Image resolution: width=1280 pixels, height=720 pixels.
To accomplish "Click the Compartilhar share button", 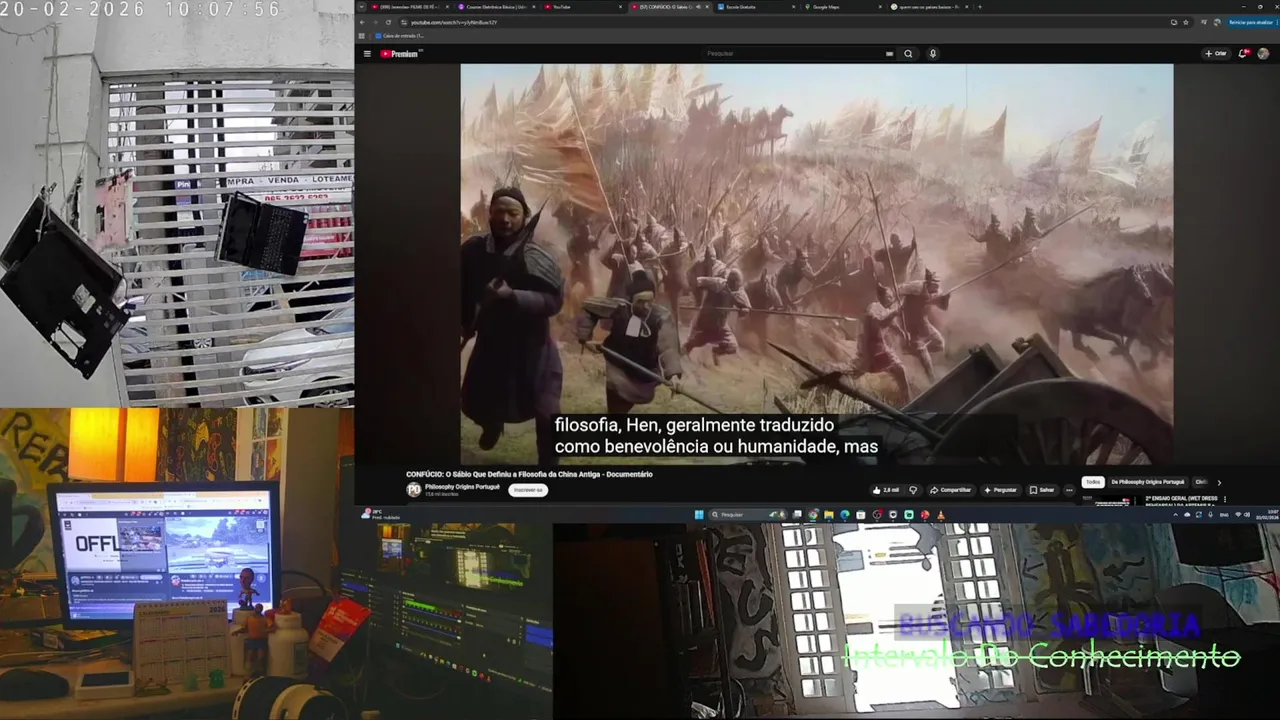I will [950, 490].
